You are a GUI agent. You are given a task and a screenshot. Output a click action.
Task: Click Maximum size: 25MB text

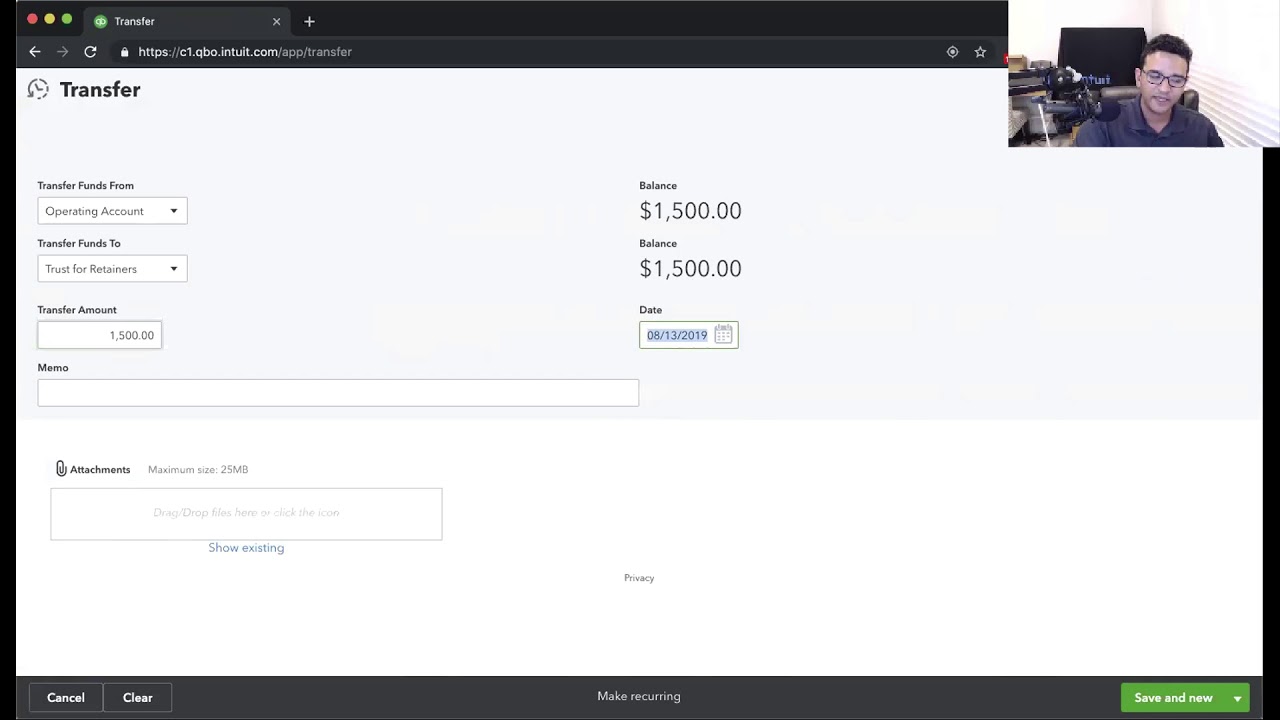(198, 469)
